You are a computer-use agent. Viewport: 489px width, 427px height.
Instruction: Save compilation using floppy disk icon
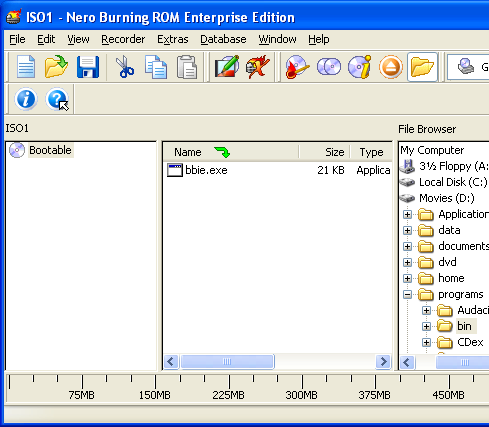(88, 67)
